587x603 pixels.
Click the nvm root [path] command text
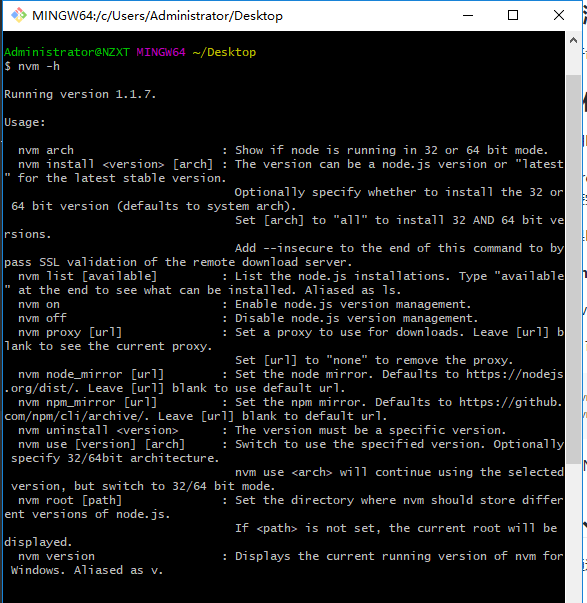click(x=70, y=500)
